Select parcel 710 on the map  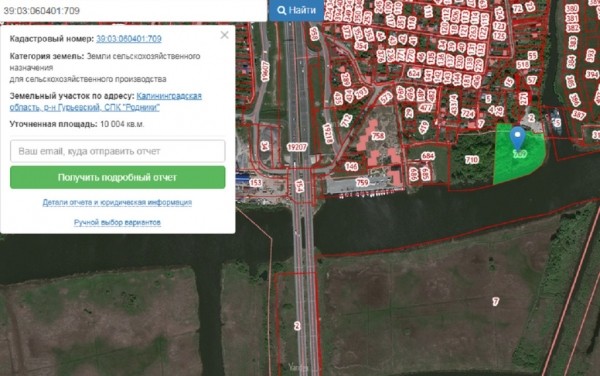coord(472,160)
